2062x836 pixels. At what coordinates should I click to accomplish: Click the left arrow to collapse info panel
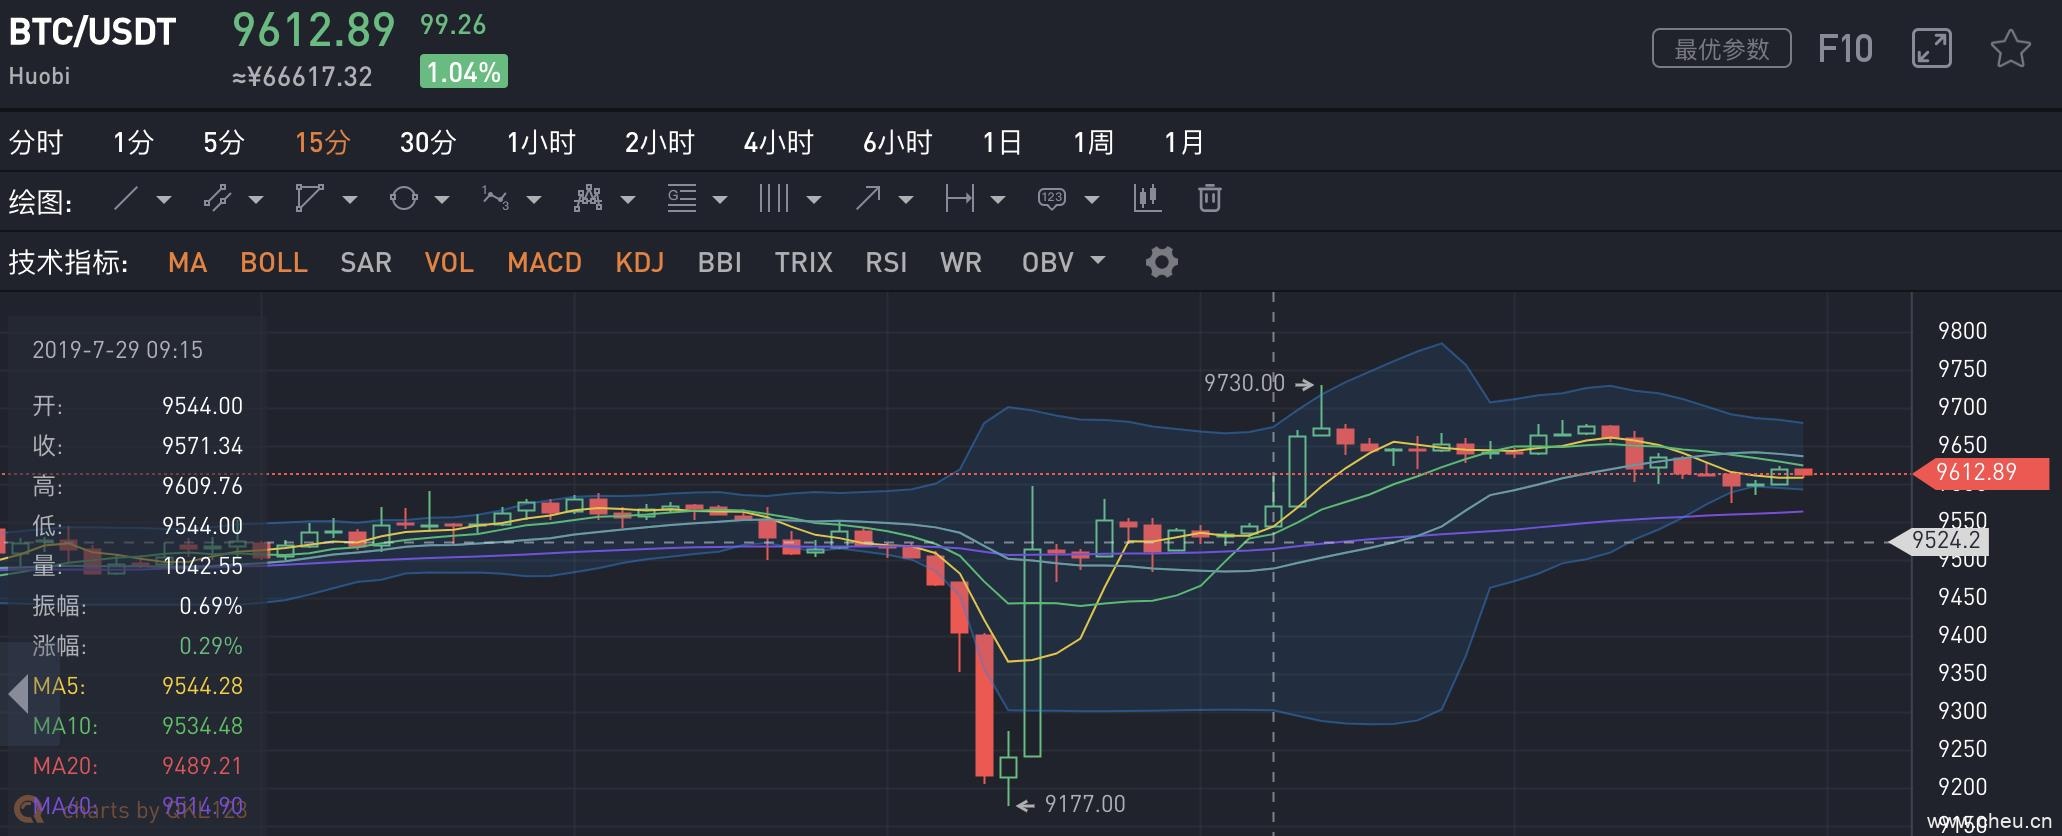click(18, 693)
